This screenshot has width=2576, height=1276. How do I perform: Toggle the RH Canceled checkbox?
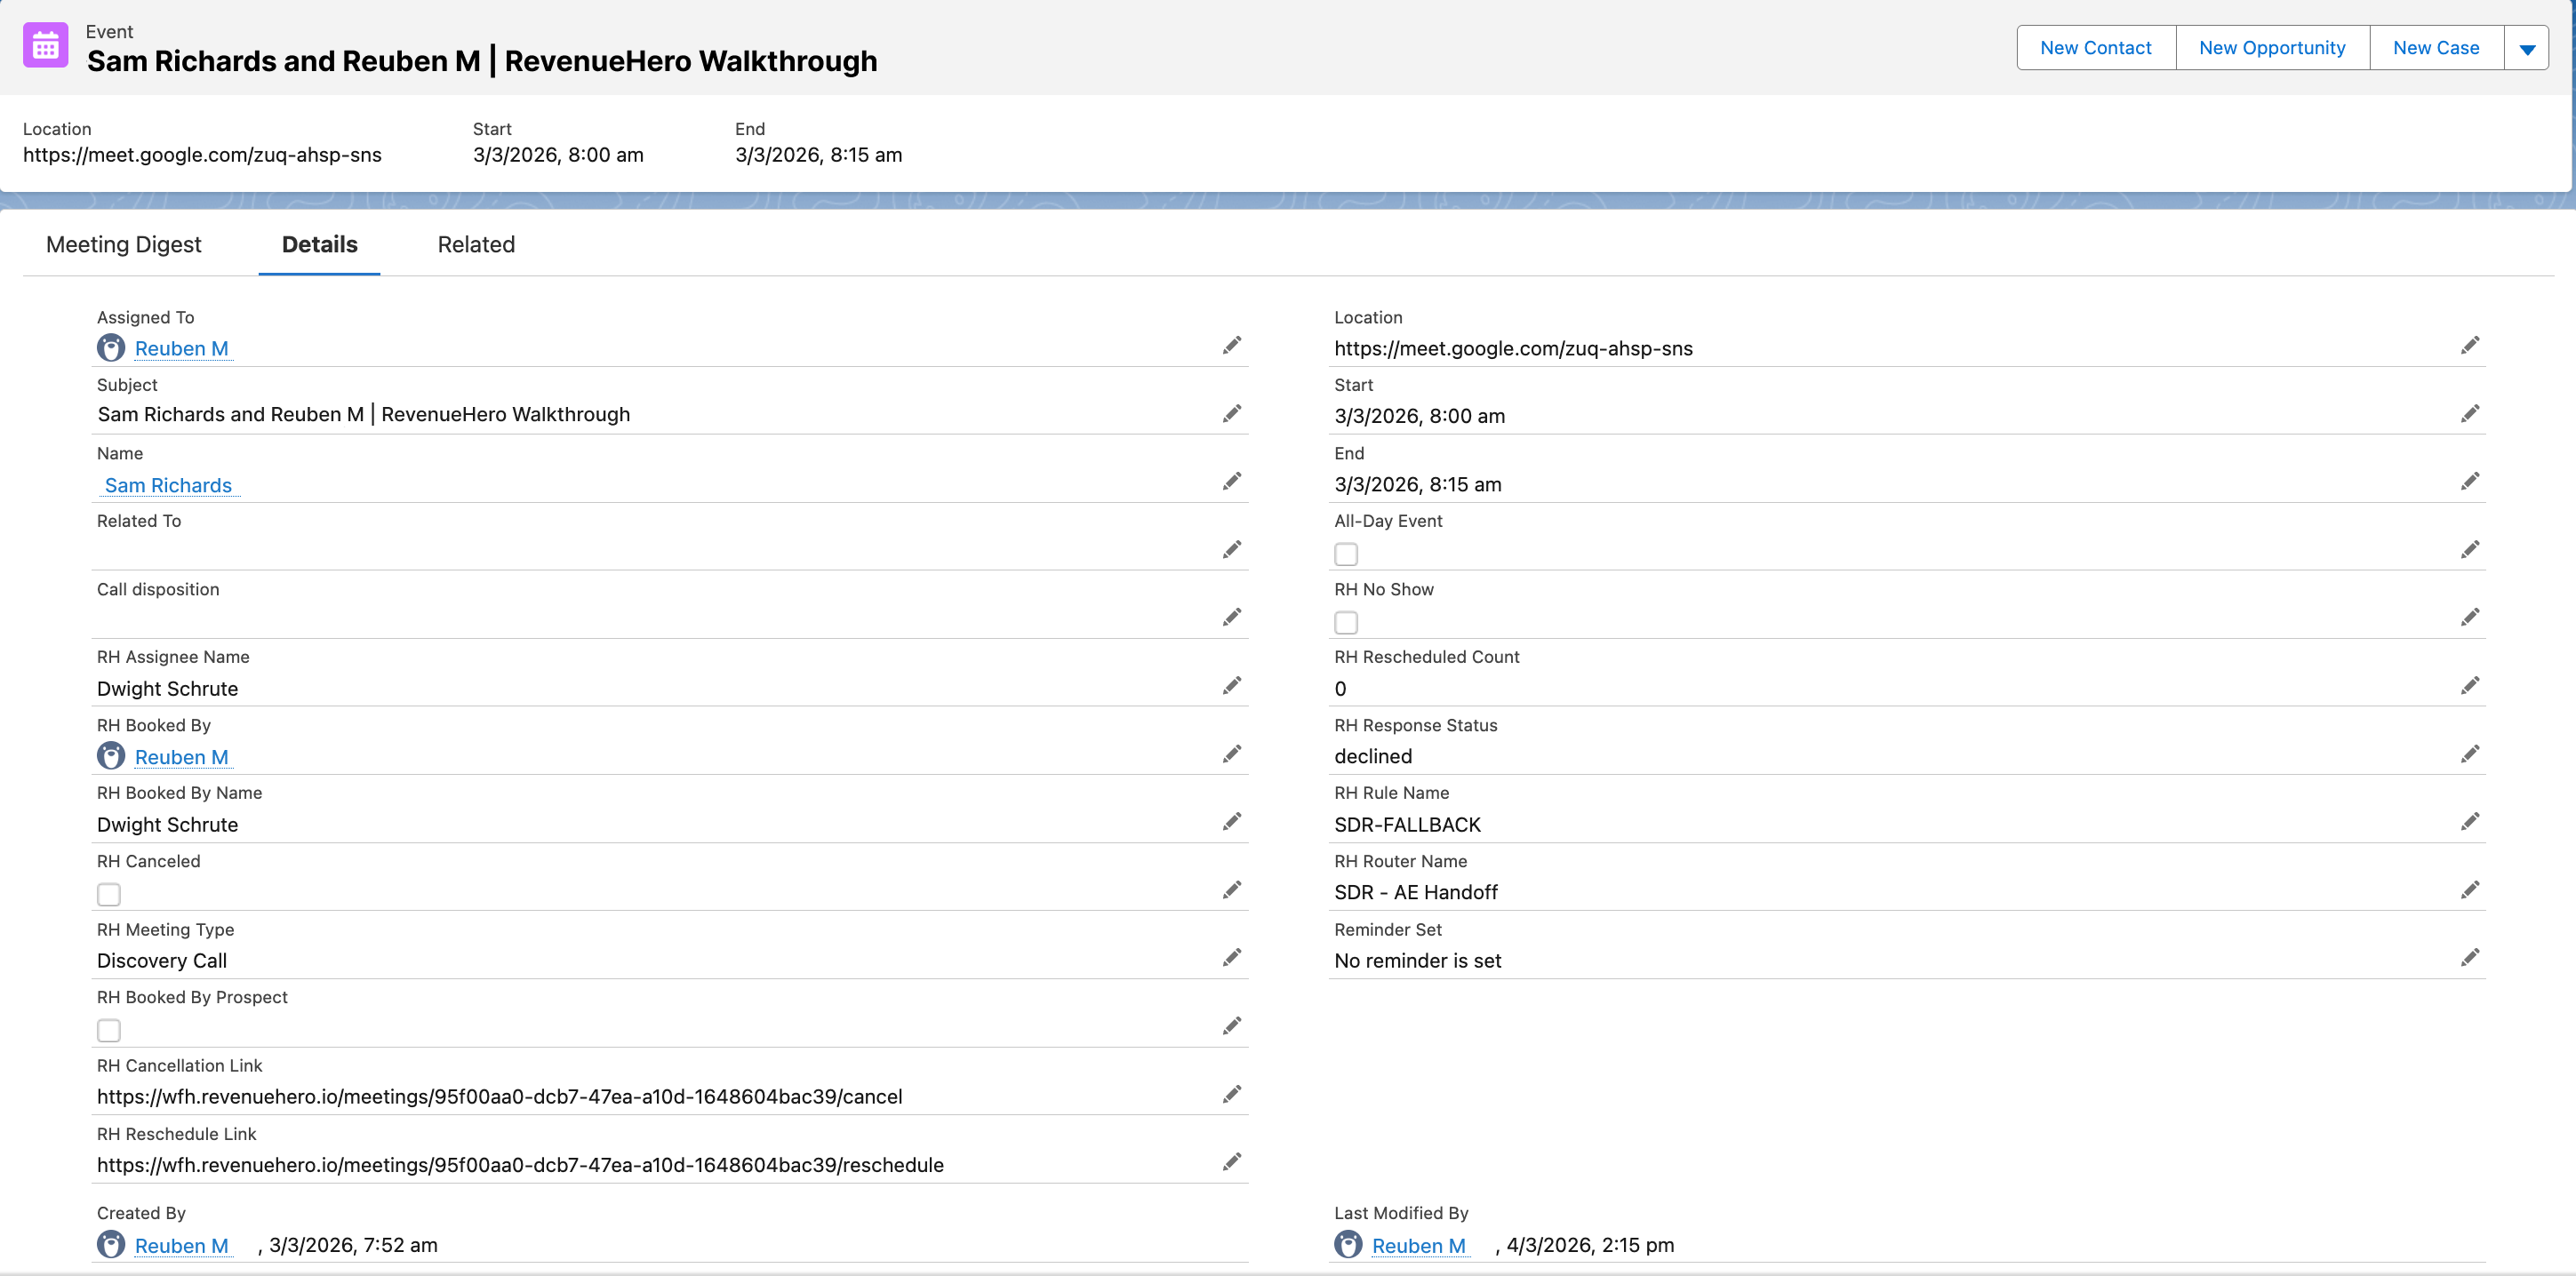click(x=109, y=894)
